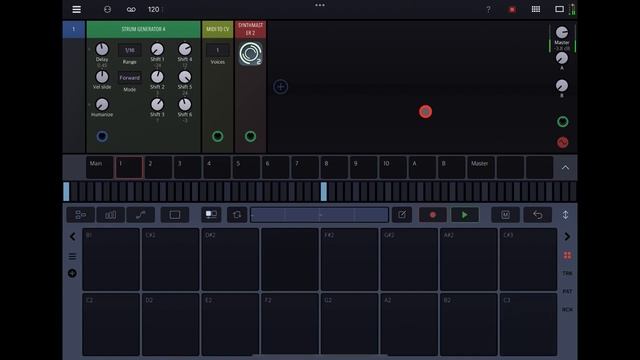Select rack tab A
The height and width of the screenshot is (360, 640).
click(422, 167)
